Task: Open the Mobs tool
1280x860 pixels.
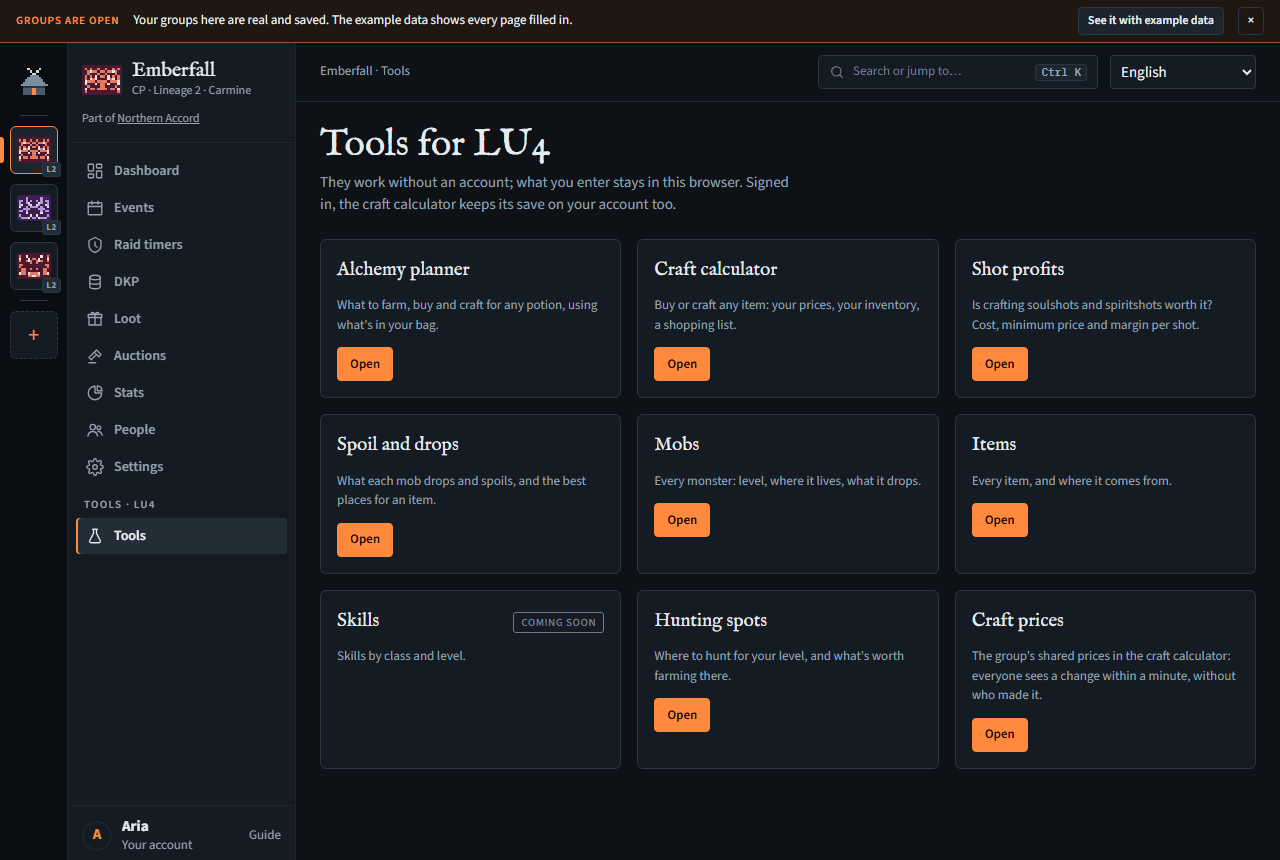Action: (682, 520)
